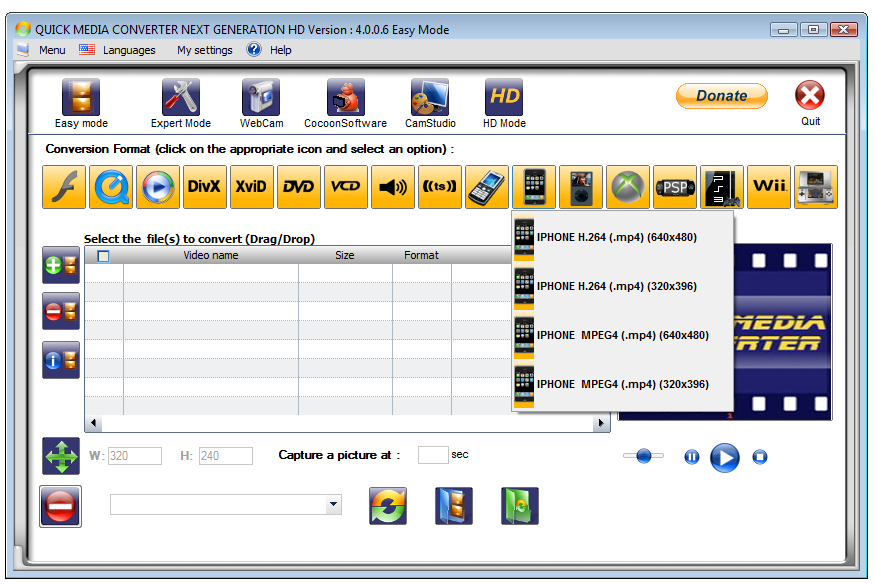The width and height of the screenshot is (875, 584).
Task: Pause the preview playback
Action: coord(691,457)
